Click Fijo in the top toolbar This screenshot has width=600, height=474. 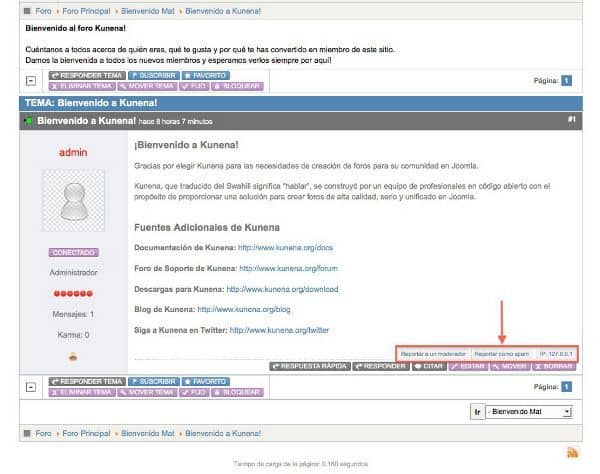click(194, 86)
